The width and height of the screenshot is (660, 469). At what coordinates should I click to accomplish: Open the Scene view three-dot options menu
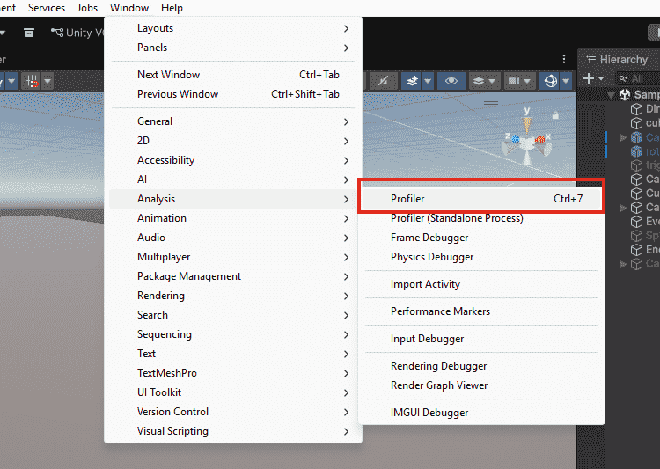(x=564, y=59)
